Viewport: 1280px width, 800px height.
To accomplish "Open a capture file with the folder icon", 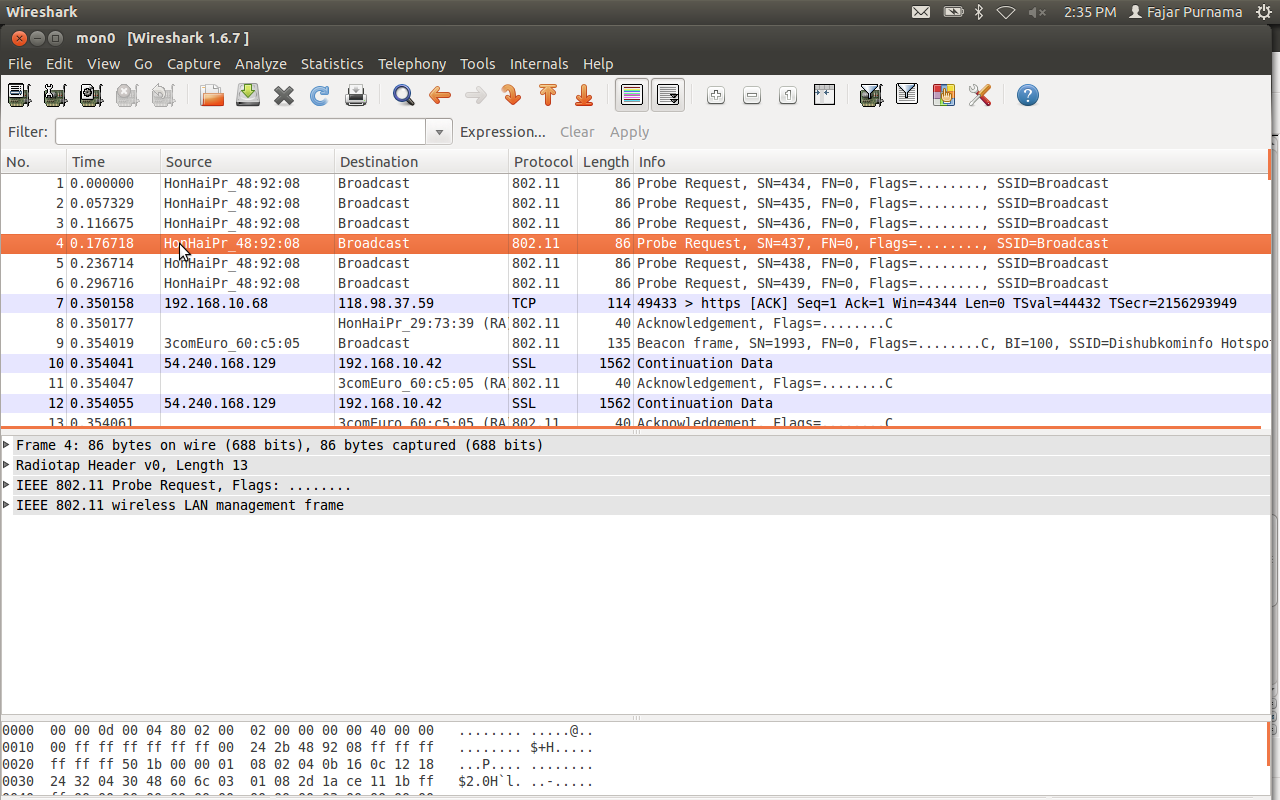I will click(212, 95).
